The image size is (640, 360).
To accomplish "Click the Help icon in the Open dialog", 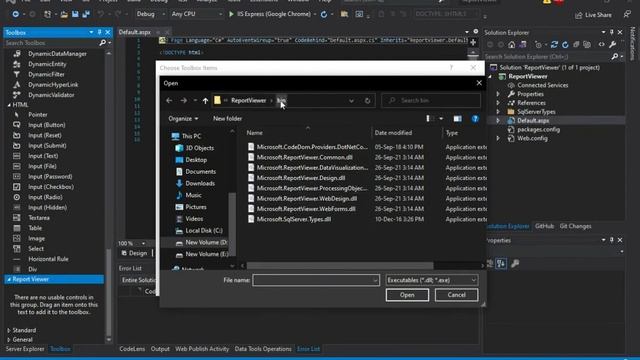I will pyautogui.click(x=475, y=119).
